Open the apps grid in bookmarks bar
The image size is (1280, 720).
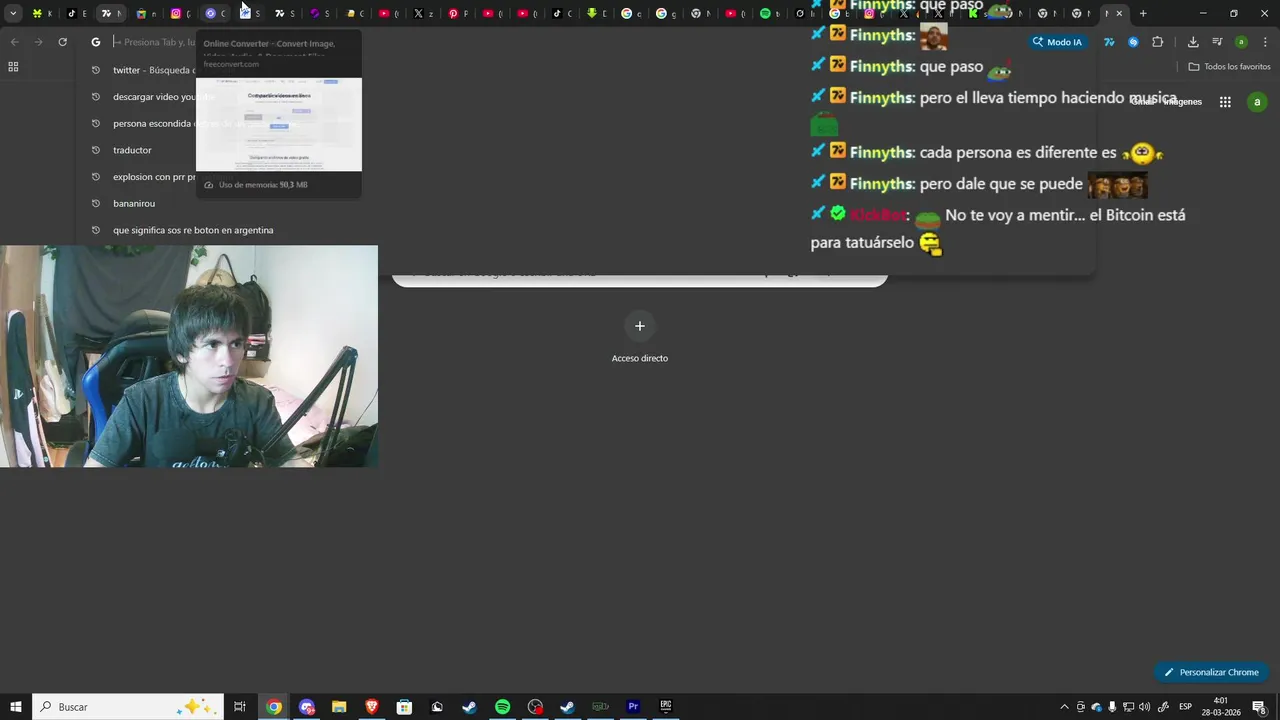[x=13, y=67]
